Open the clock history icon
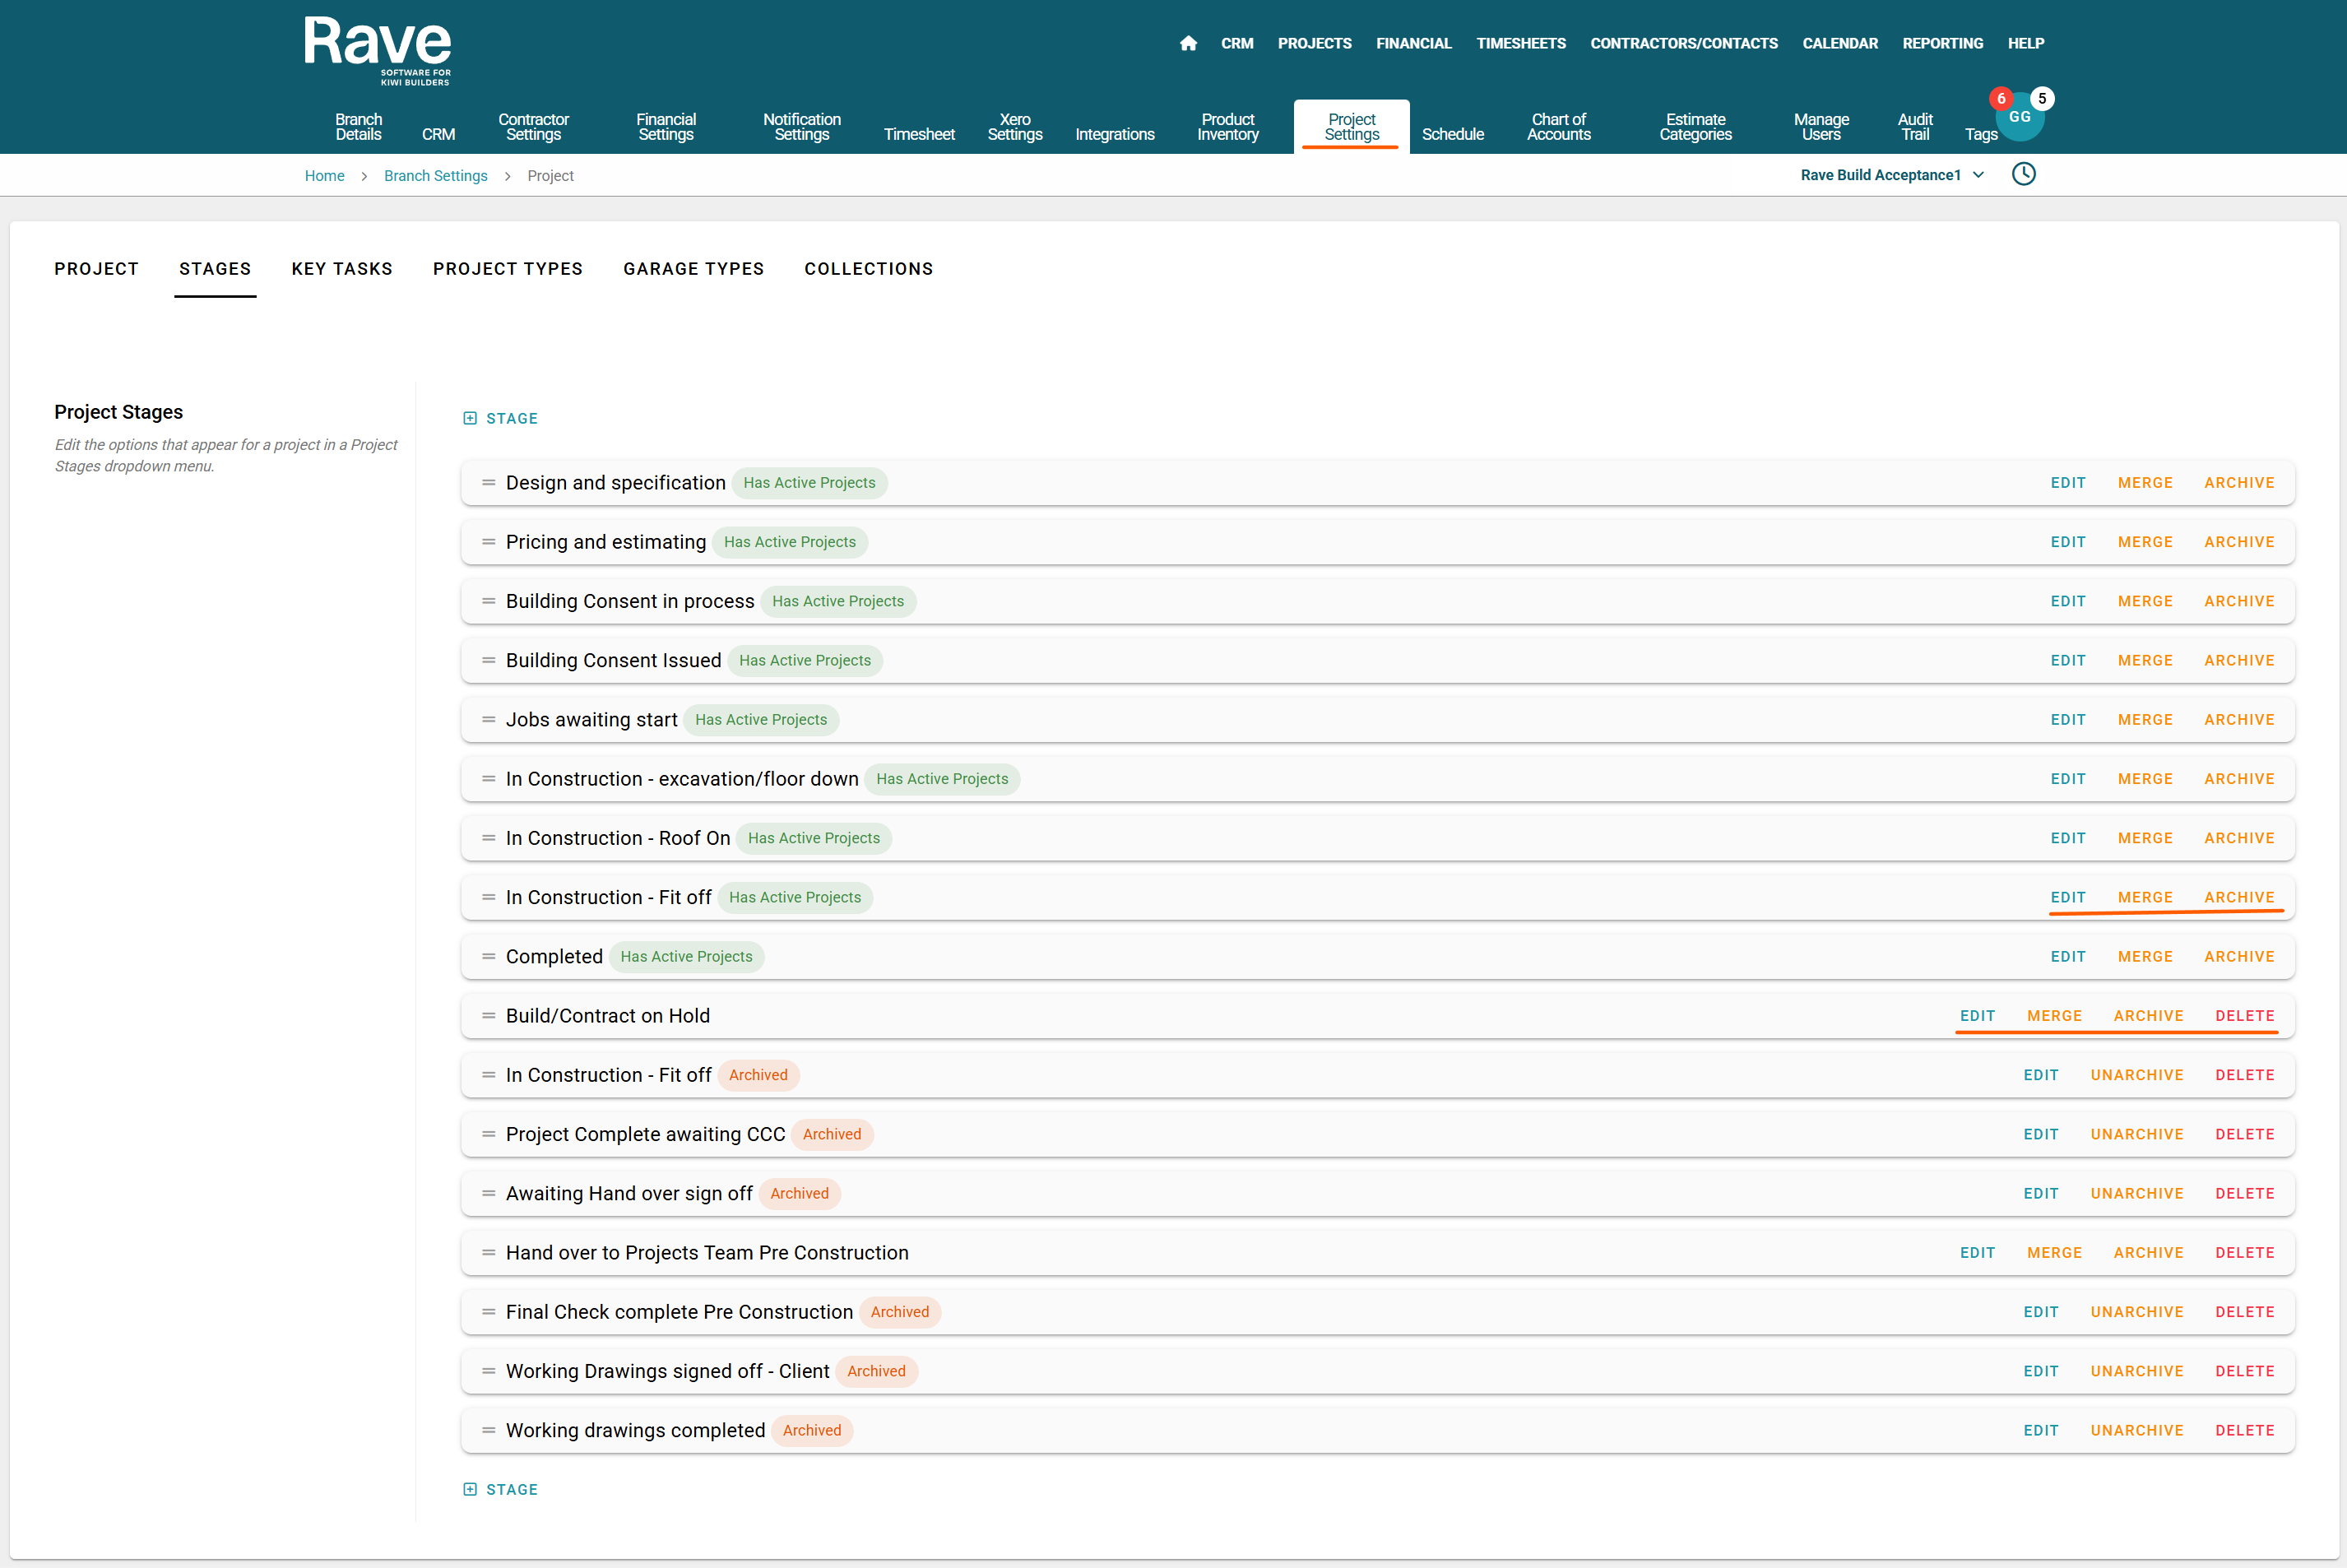Viewport: 2347px width, 1568px height. coord(2023,174)
